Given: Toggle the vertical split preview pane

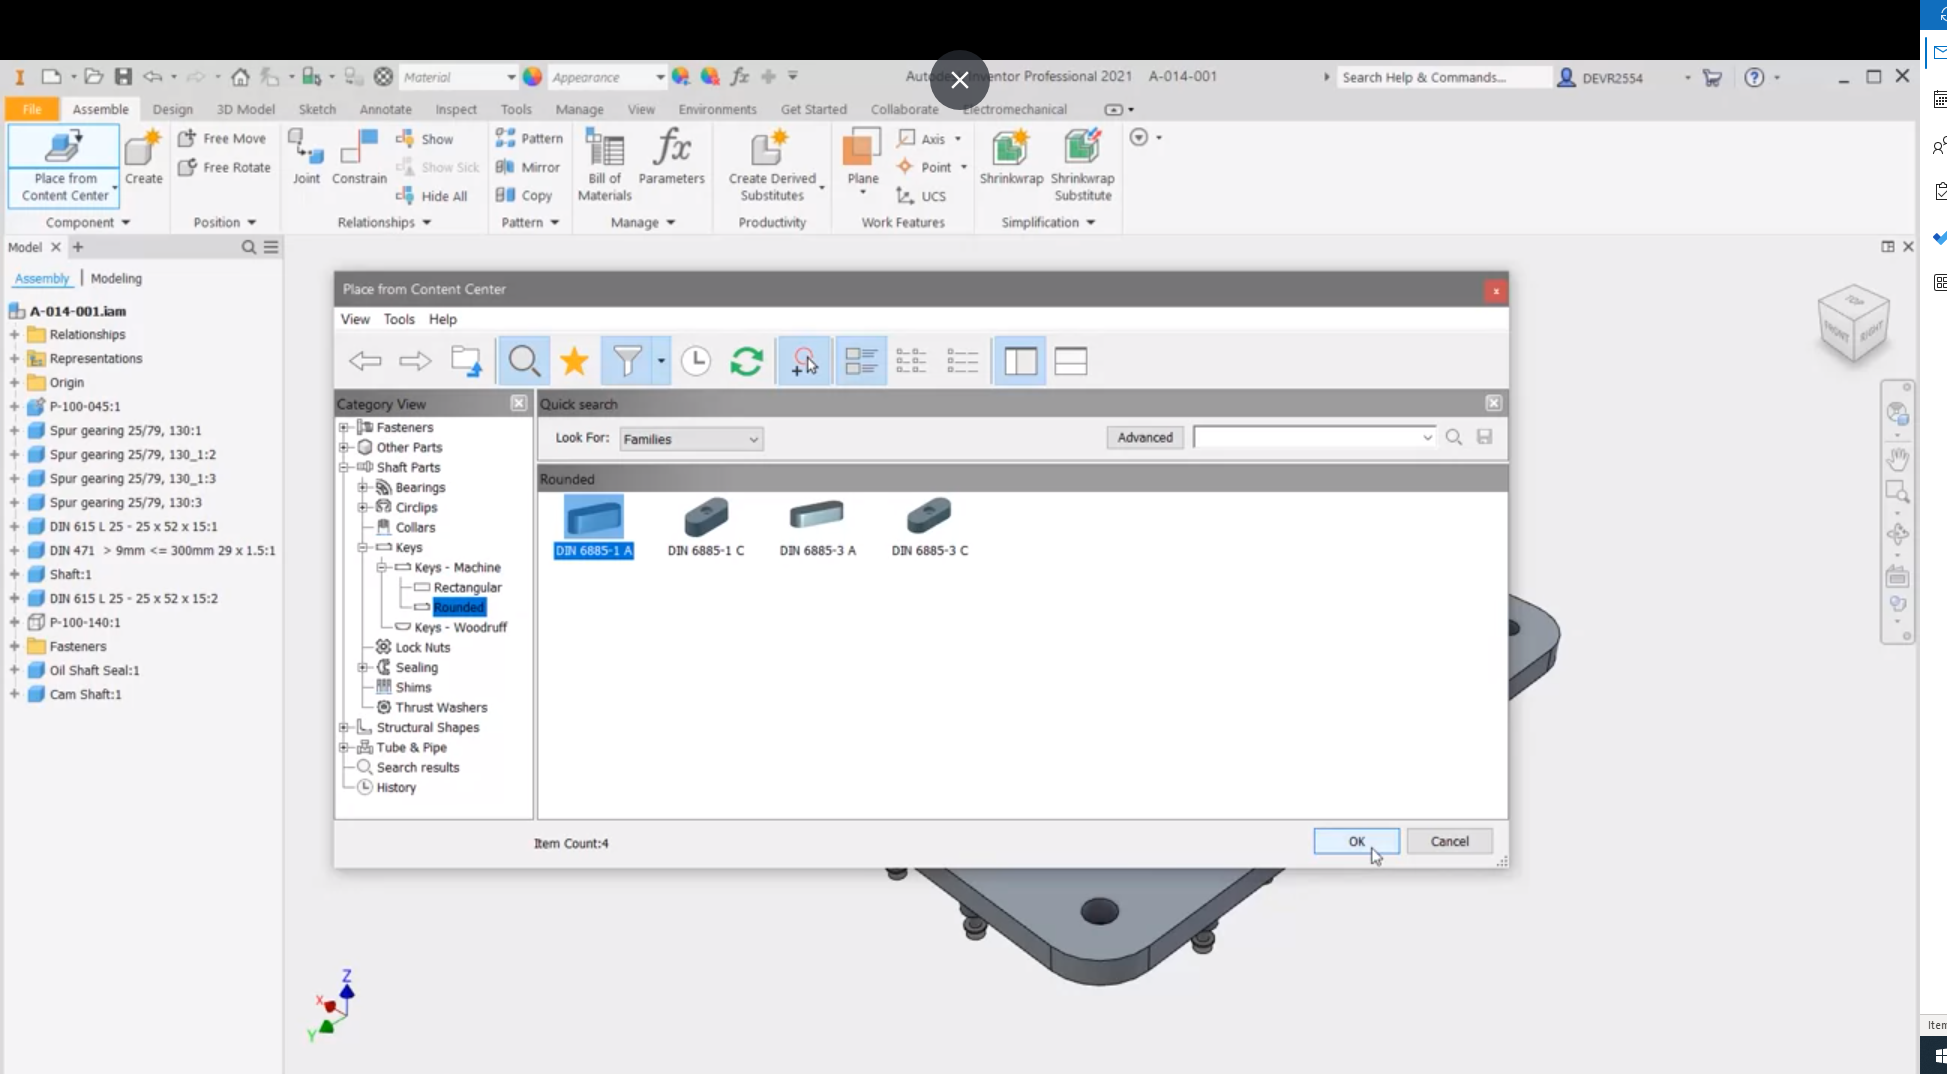Looking at the screenshot, I should click(x=1017, y=361).
